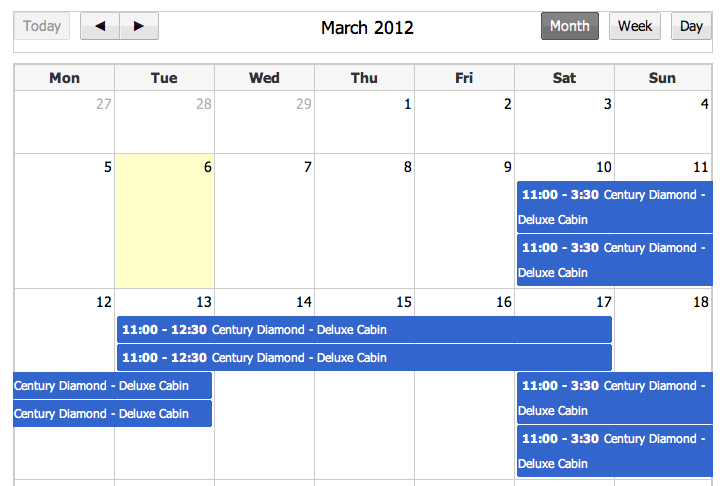
Task: Switch to Week view
Action: [635, 26]
